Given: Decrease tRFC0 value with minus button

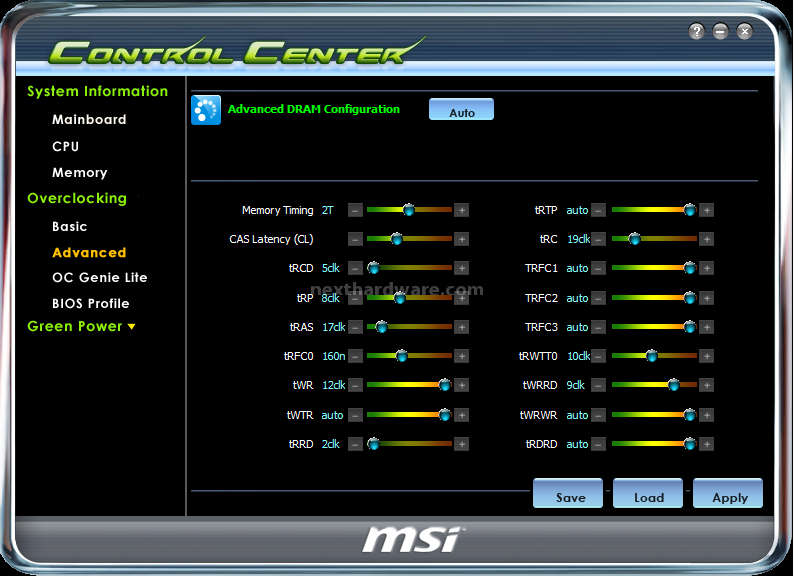Looking at the screenshot, I should tap(356, 356).
